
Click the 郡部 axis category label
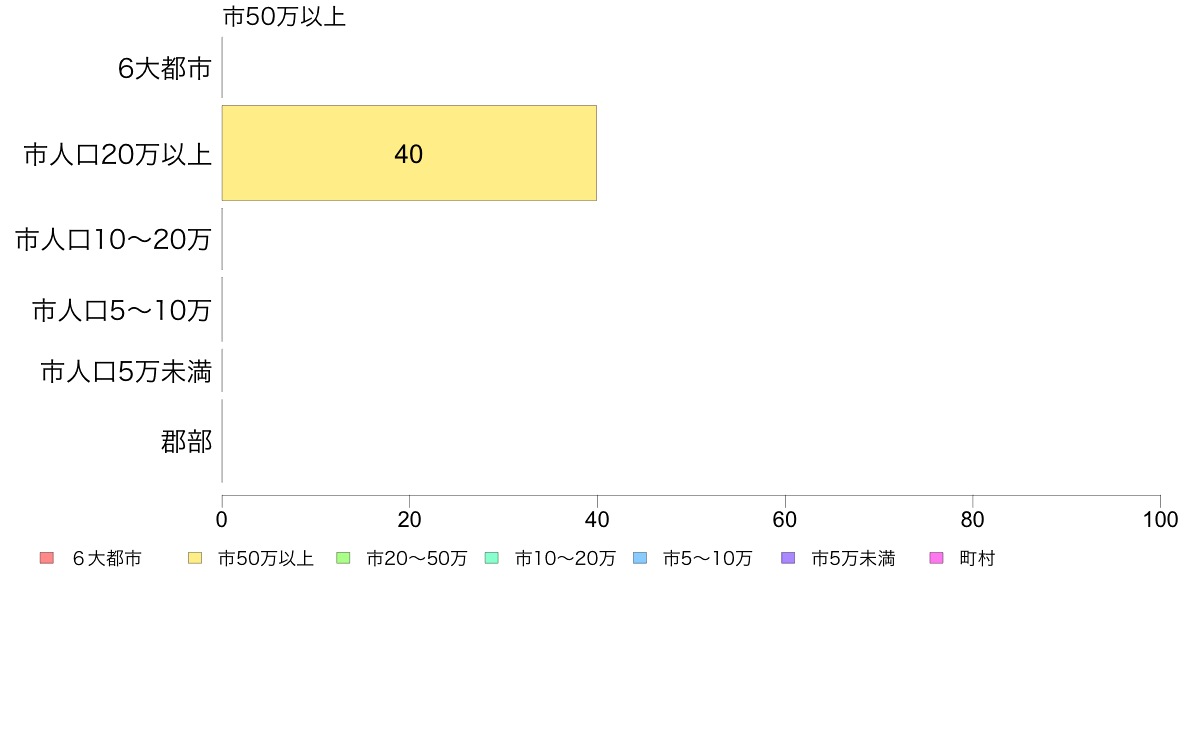[186, 441]
